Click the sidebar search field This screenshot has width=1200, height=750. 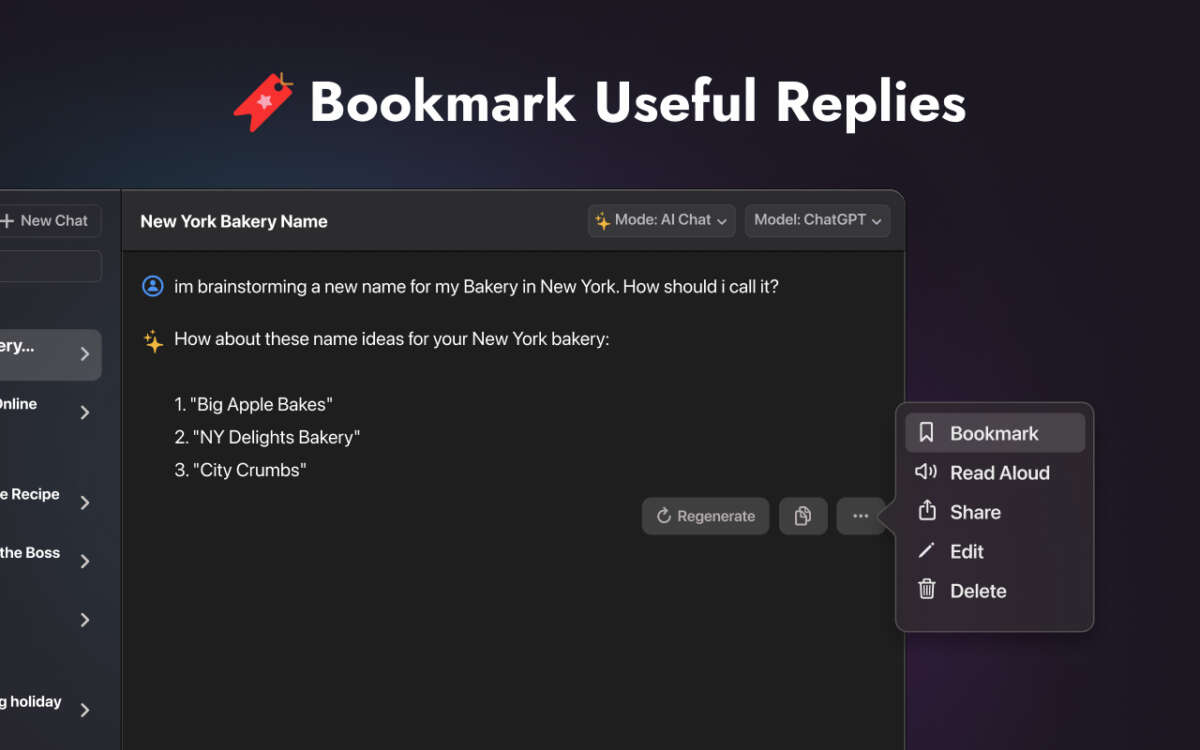50,266
